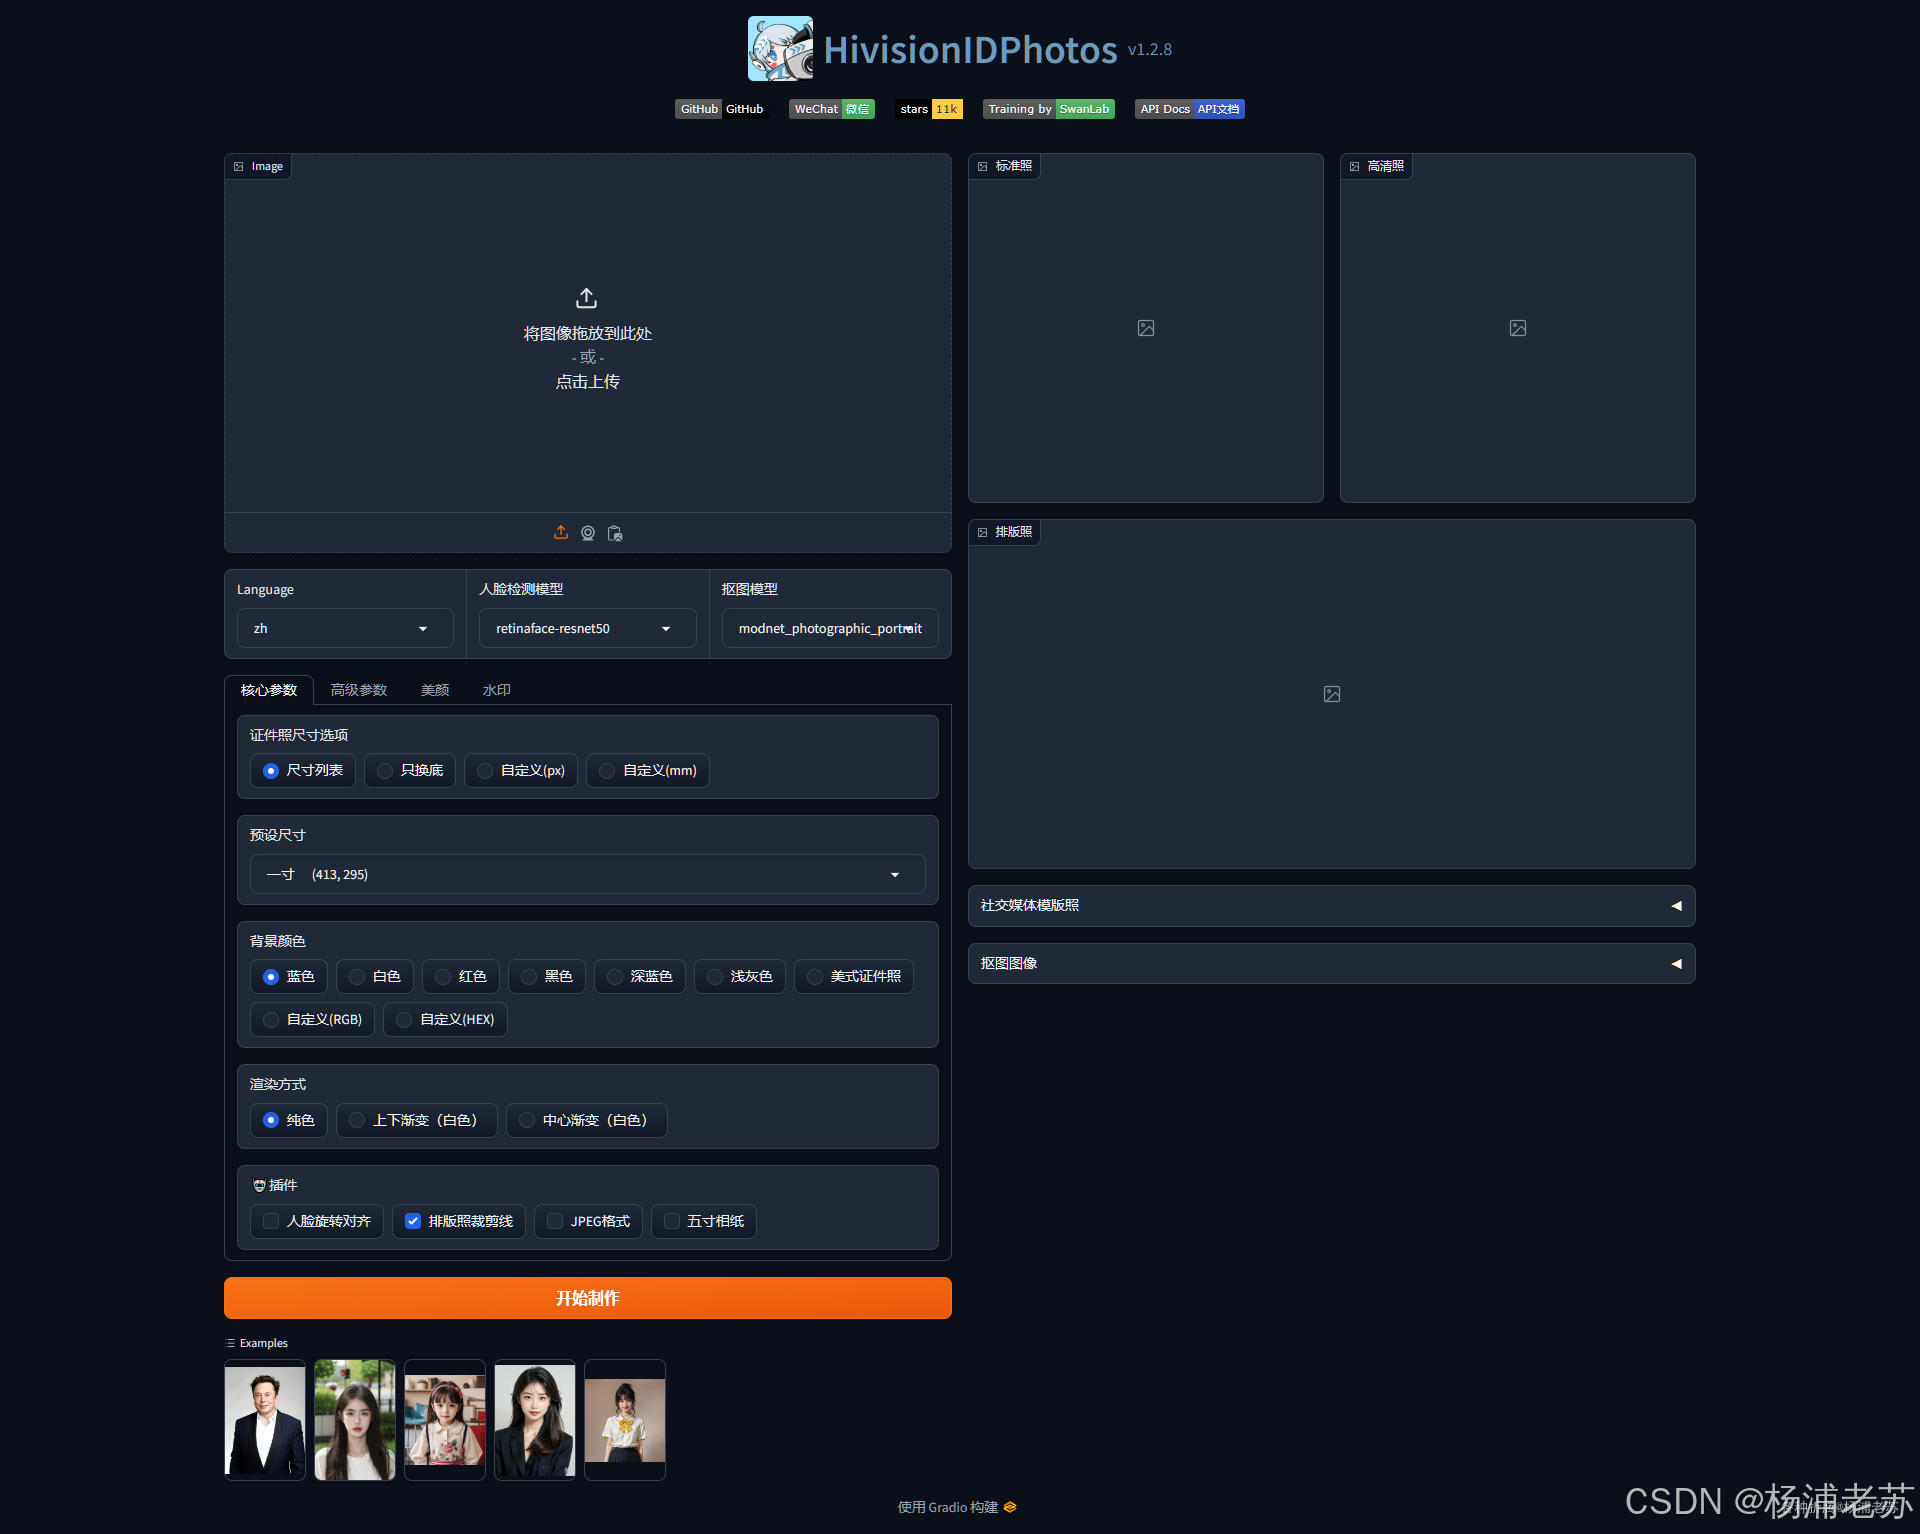
Task: Select the webcam capture icon
Action: click(588, 533)
